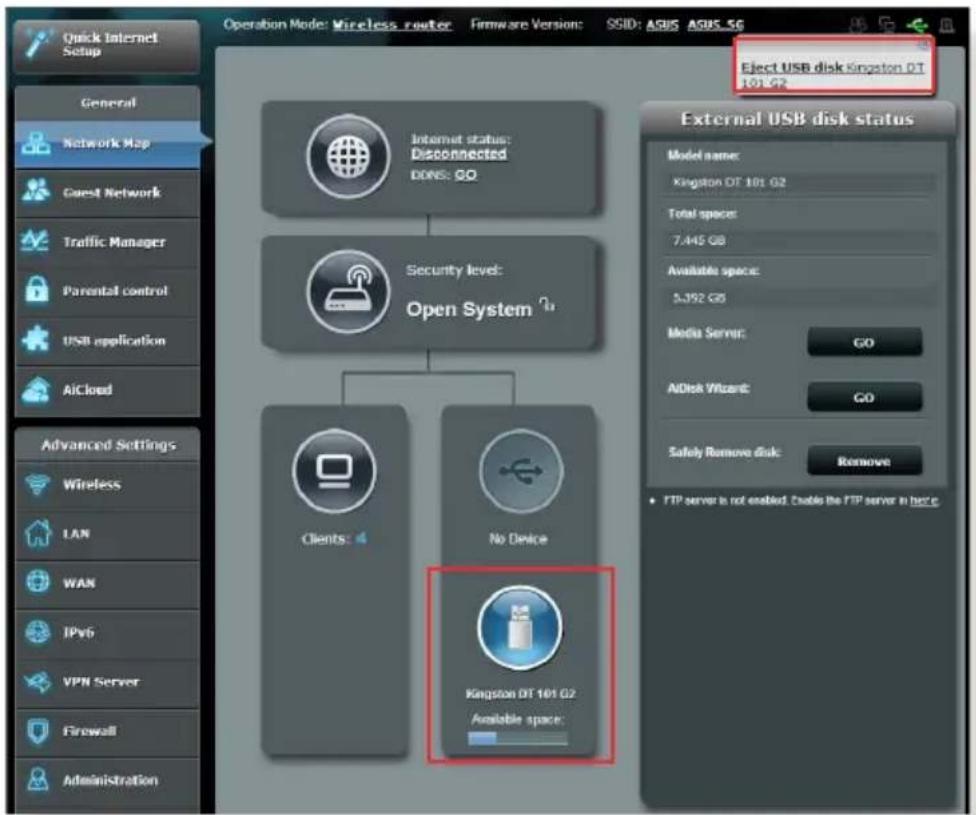Click the Disconnected internet status link
The width and height of the screenshot is (976, 815).
[x=459, y=154]
